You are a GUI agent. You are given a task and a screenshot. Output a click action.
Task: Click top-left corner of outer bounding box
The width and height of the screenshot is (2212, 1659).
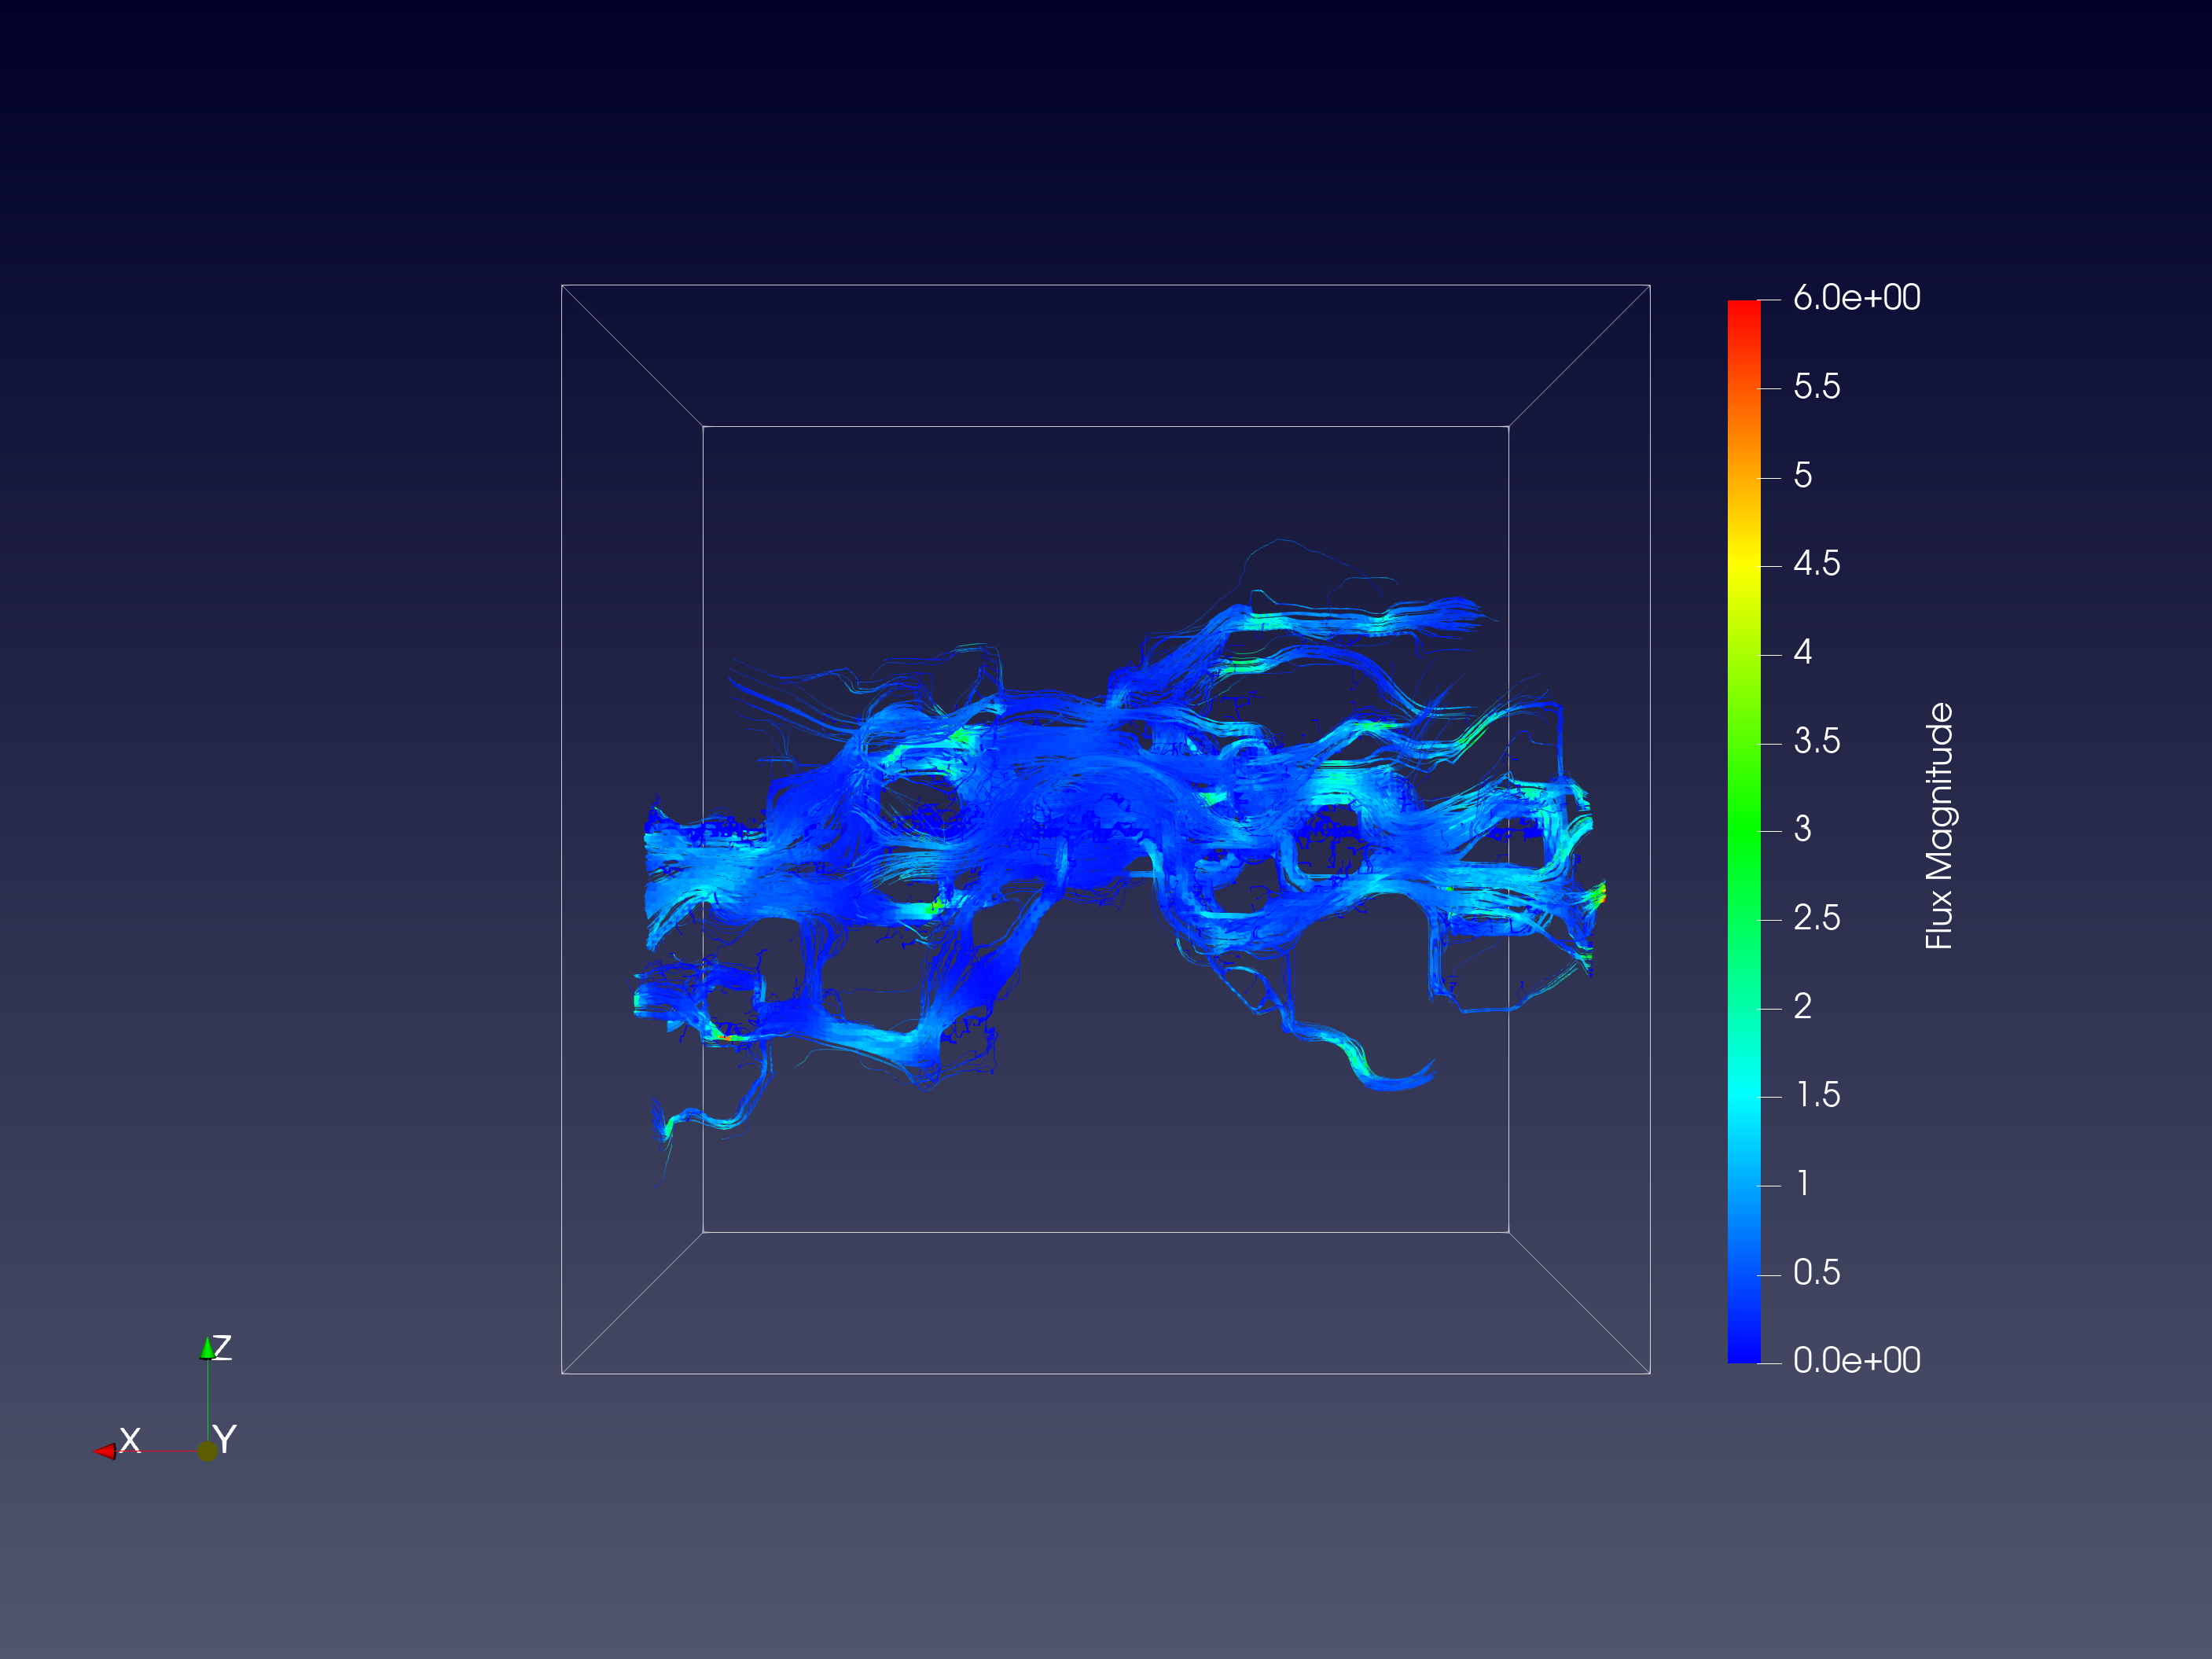(x=562, y=286)
